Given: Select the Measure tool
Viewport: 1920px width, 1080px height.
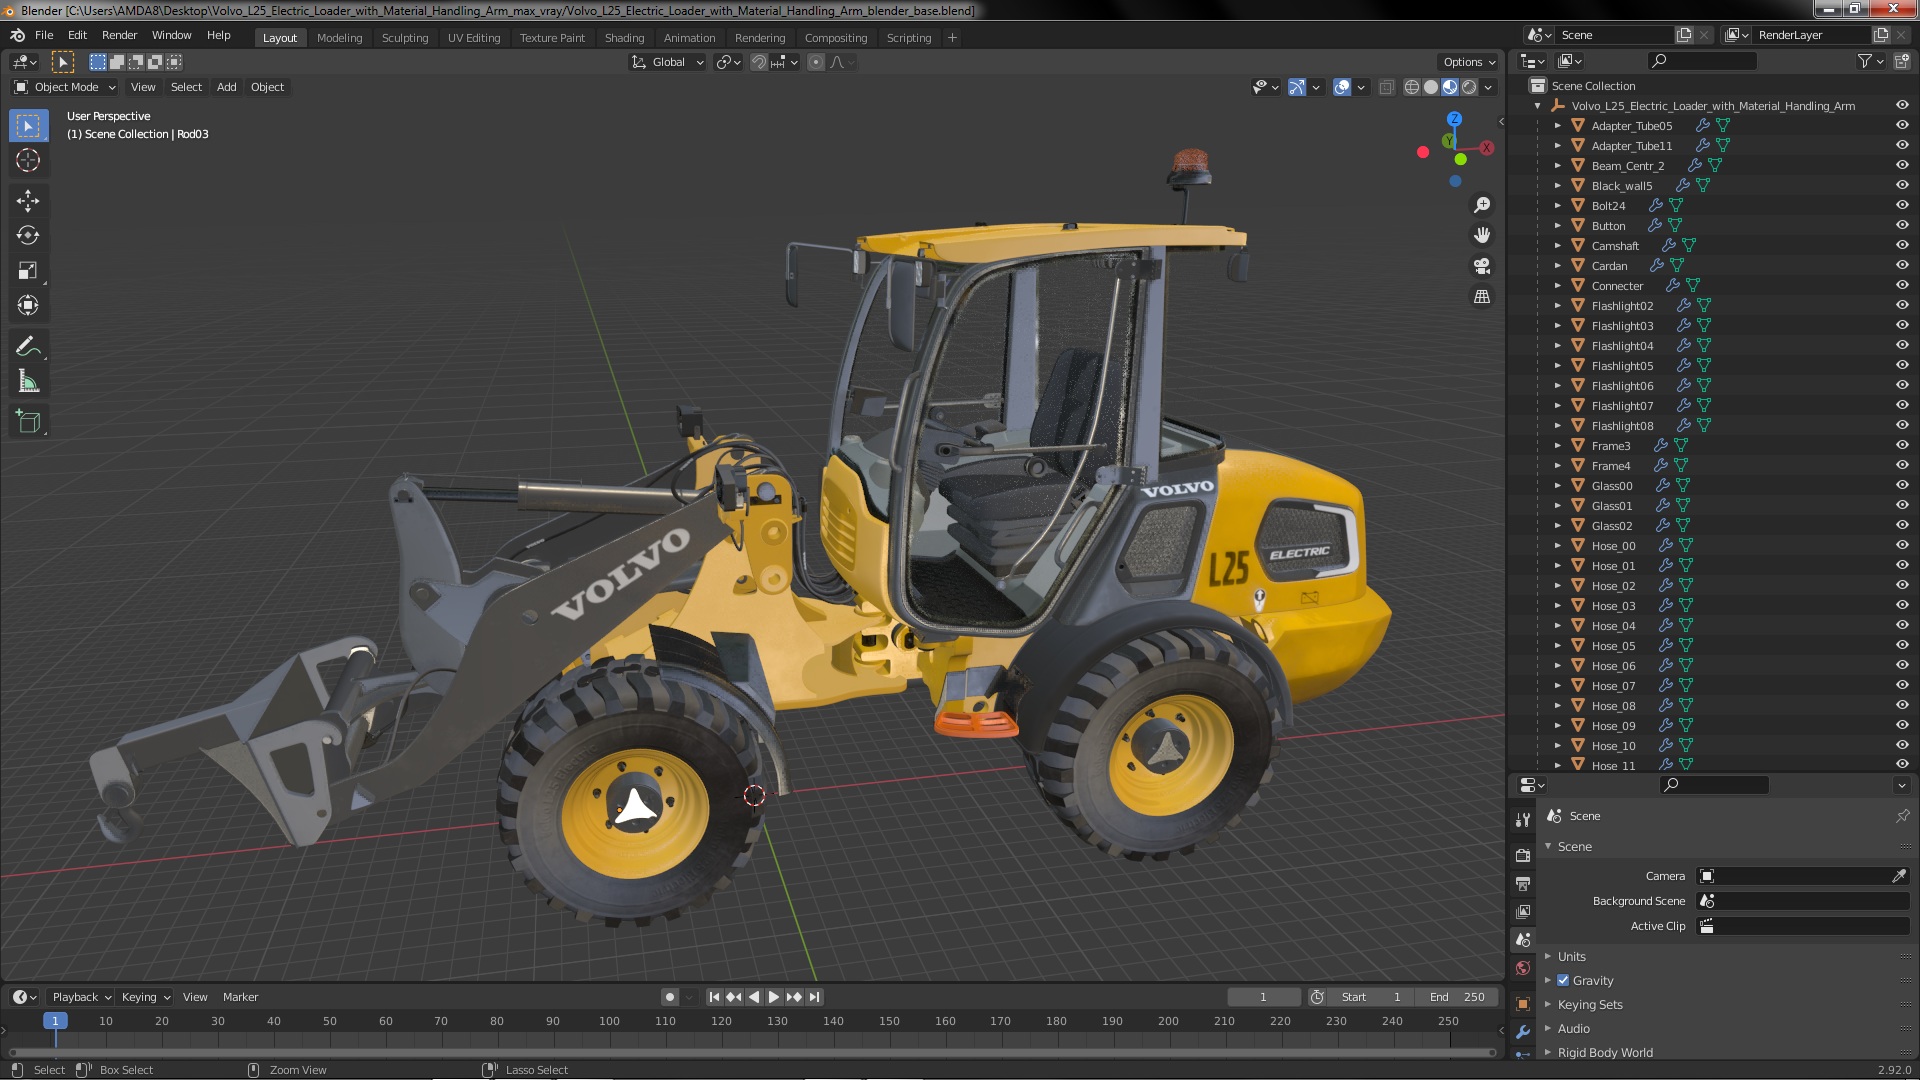Looking at the screenshot, I should 28,382.
